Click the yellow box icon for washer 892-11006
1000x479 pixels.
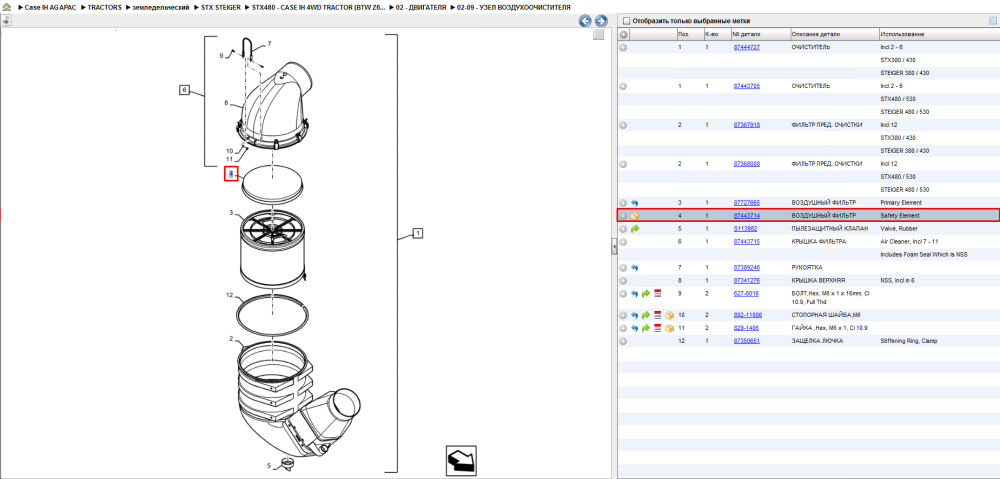669,315
